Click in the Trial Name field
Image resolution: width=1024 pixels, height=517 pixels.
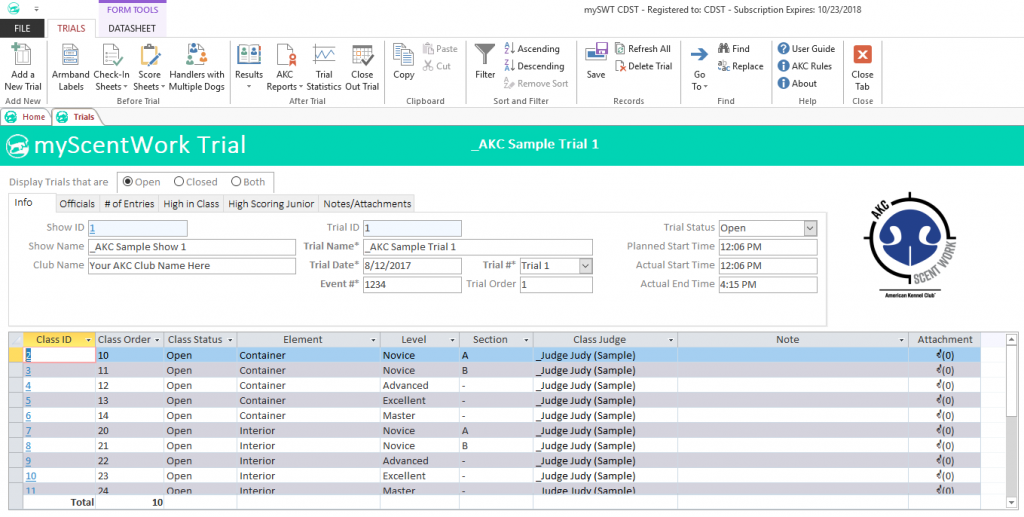point(477,247)
